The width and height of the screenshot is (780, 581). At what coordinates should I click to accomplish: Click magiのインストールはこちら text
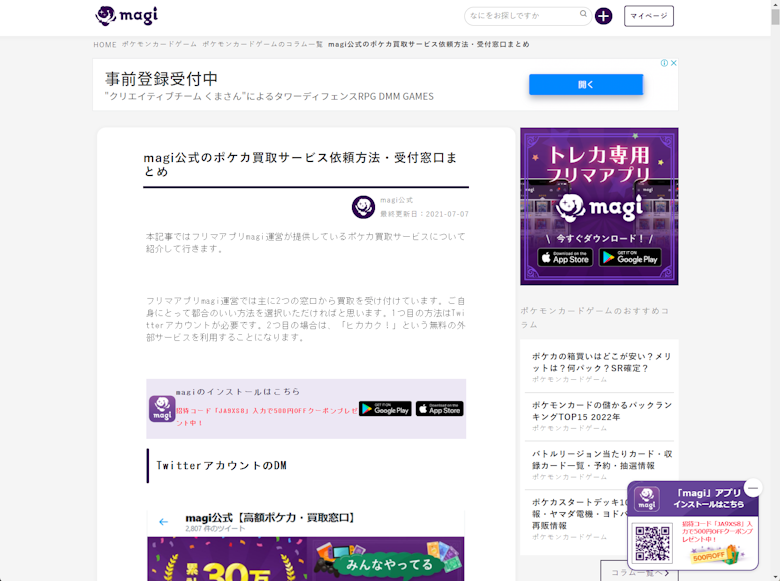point(238,391)
